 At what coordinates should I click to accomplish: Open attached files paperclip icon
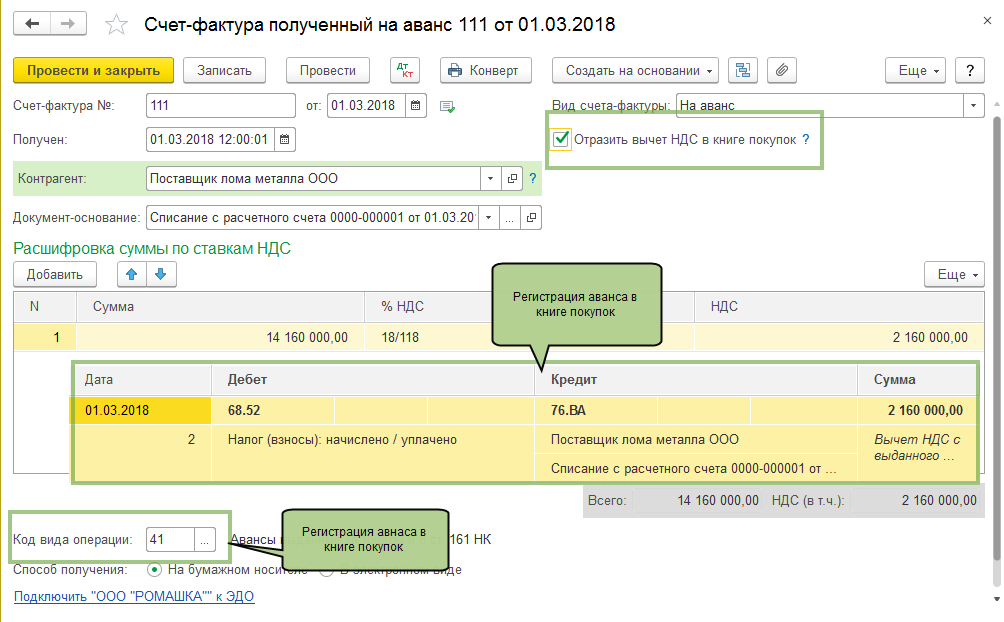click(x=782, y=70)
